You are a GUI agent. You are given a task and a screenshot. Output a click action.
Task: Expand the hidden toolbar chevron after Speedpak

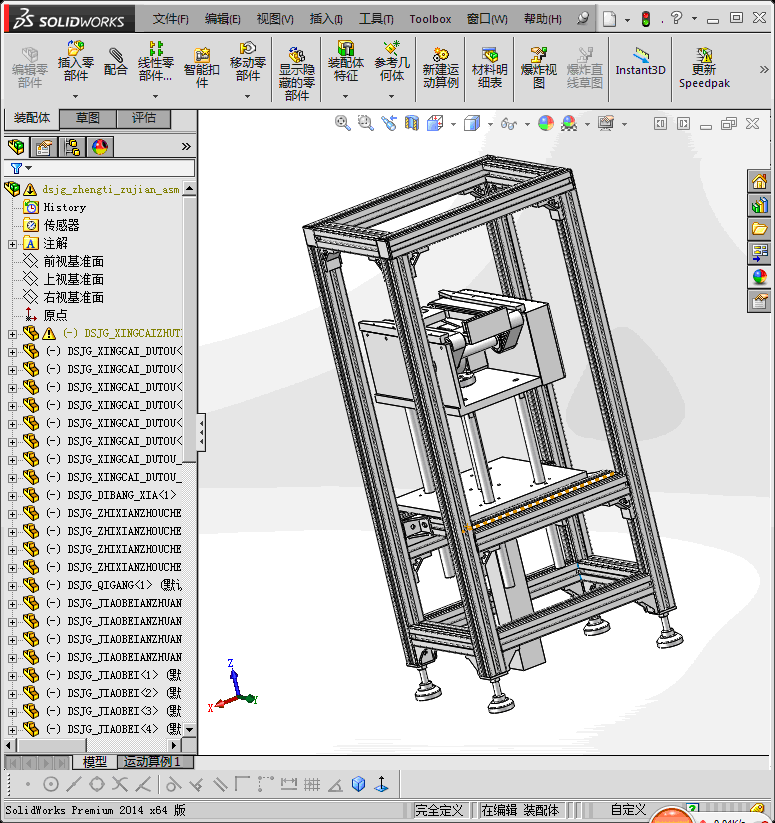tap(764, 69)
